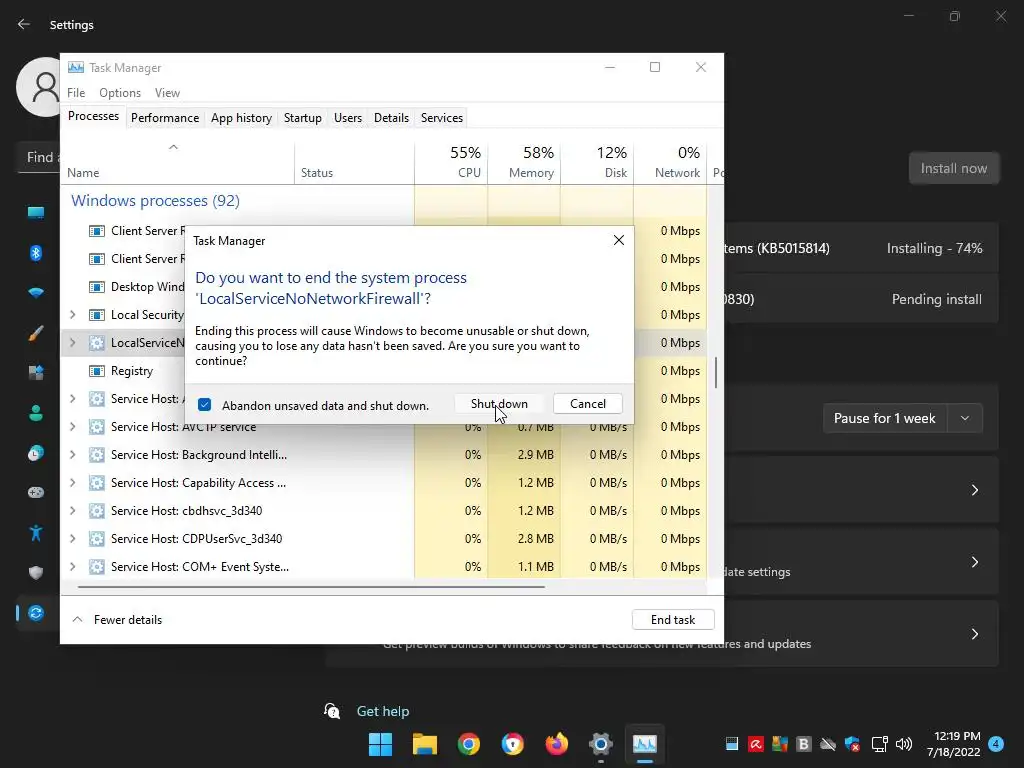Click Task Manager horizontal scrollbar
The height and width of the screenshot is (768, 1024).
311,586
